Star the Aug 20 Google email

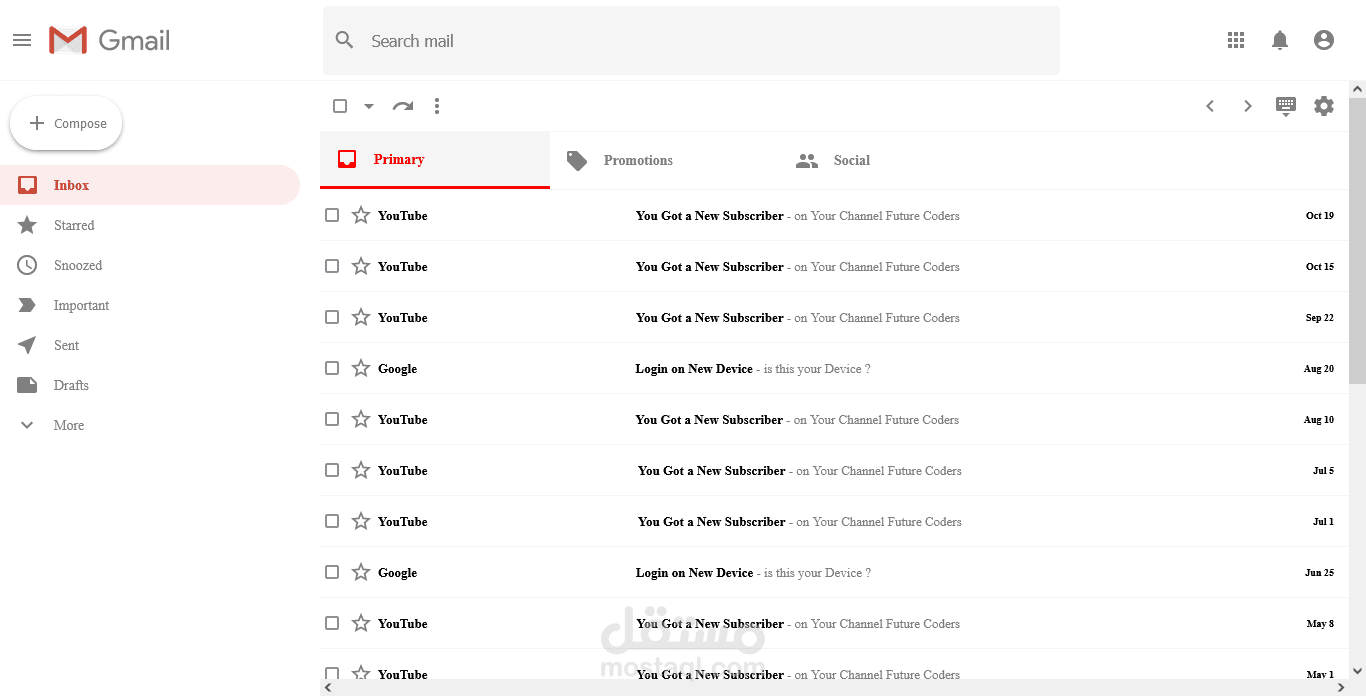(x=360, y=368)
